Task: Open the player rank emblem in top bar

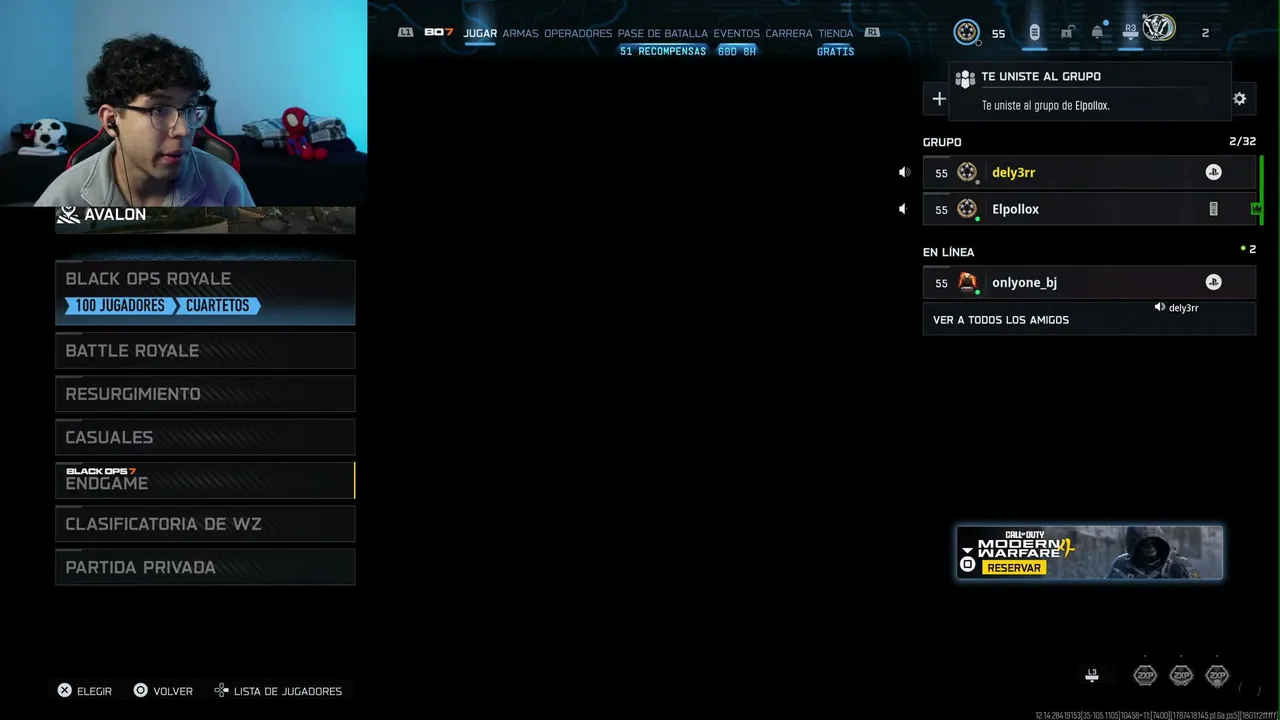Action: [x=967, y=32]
